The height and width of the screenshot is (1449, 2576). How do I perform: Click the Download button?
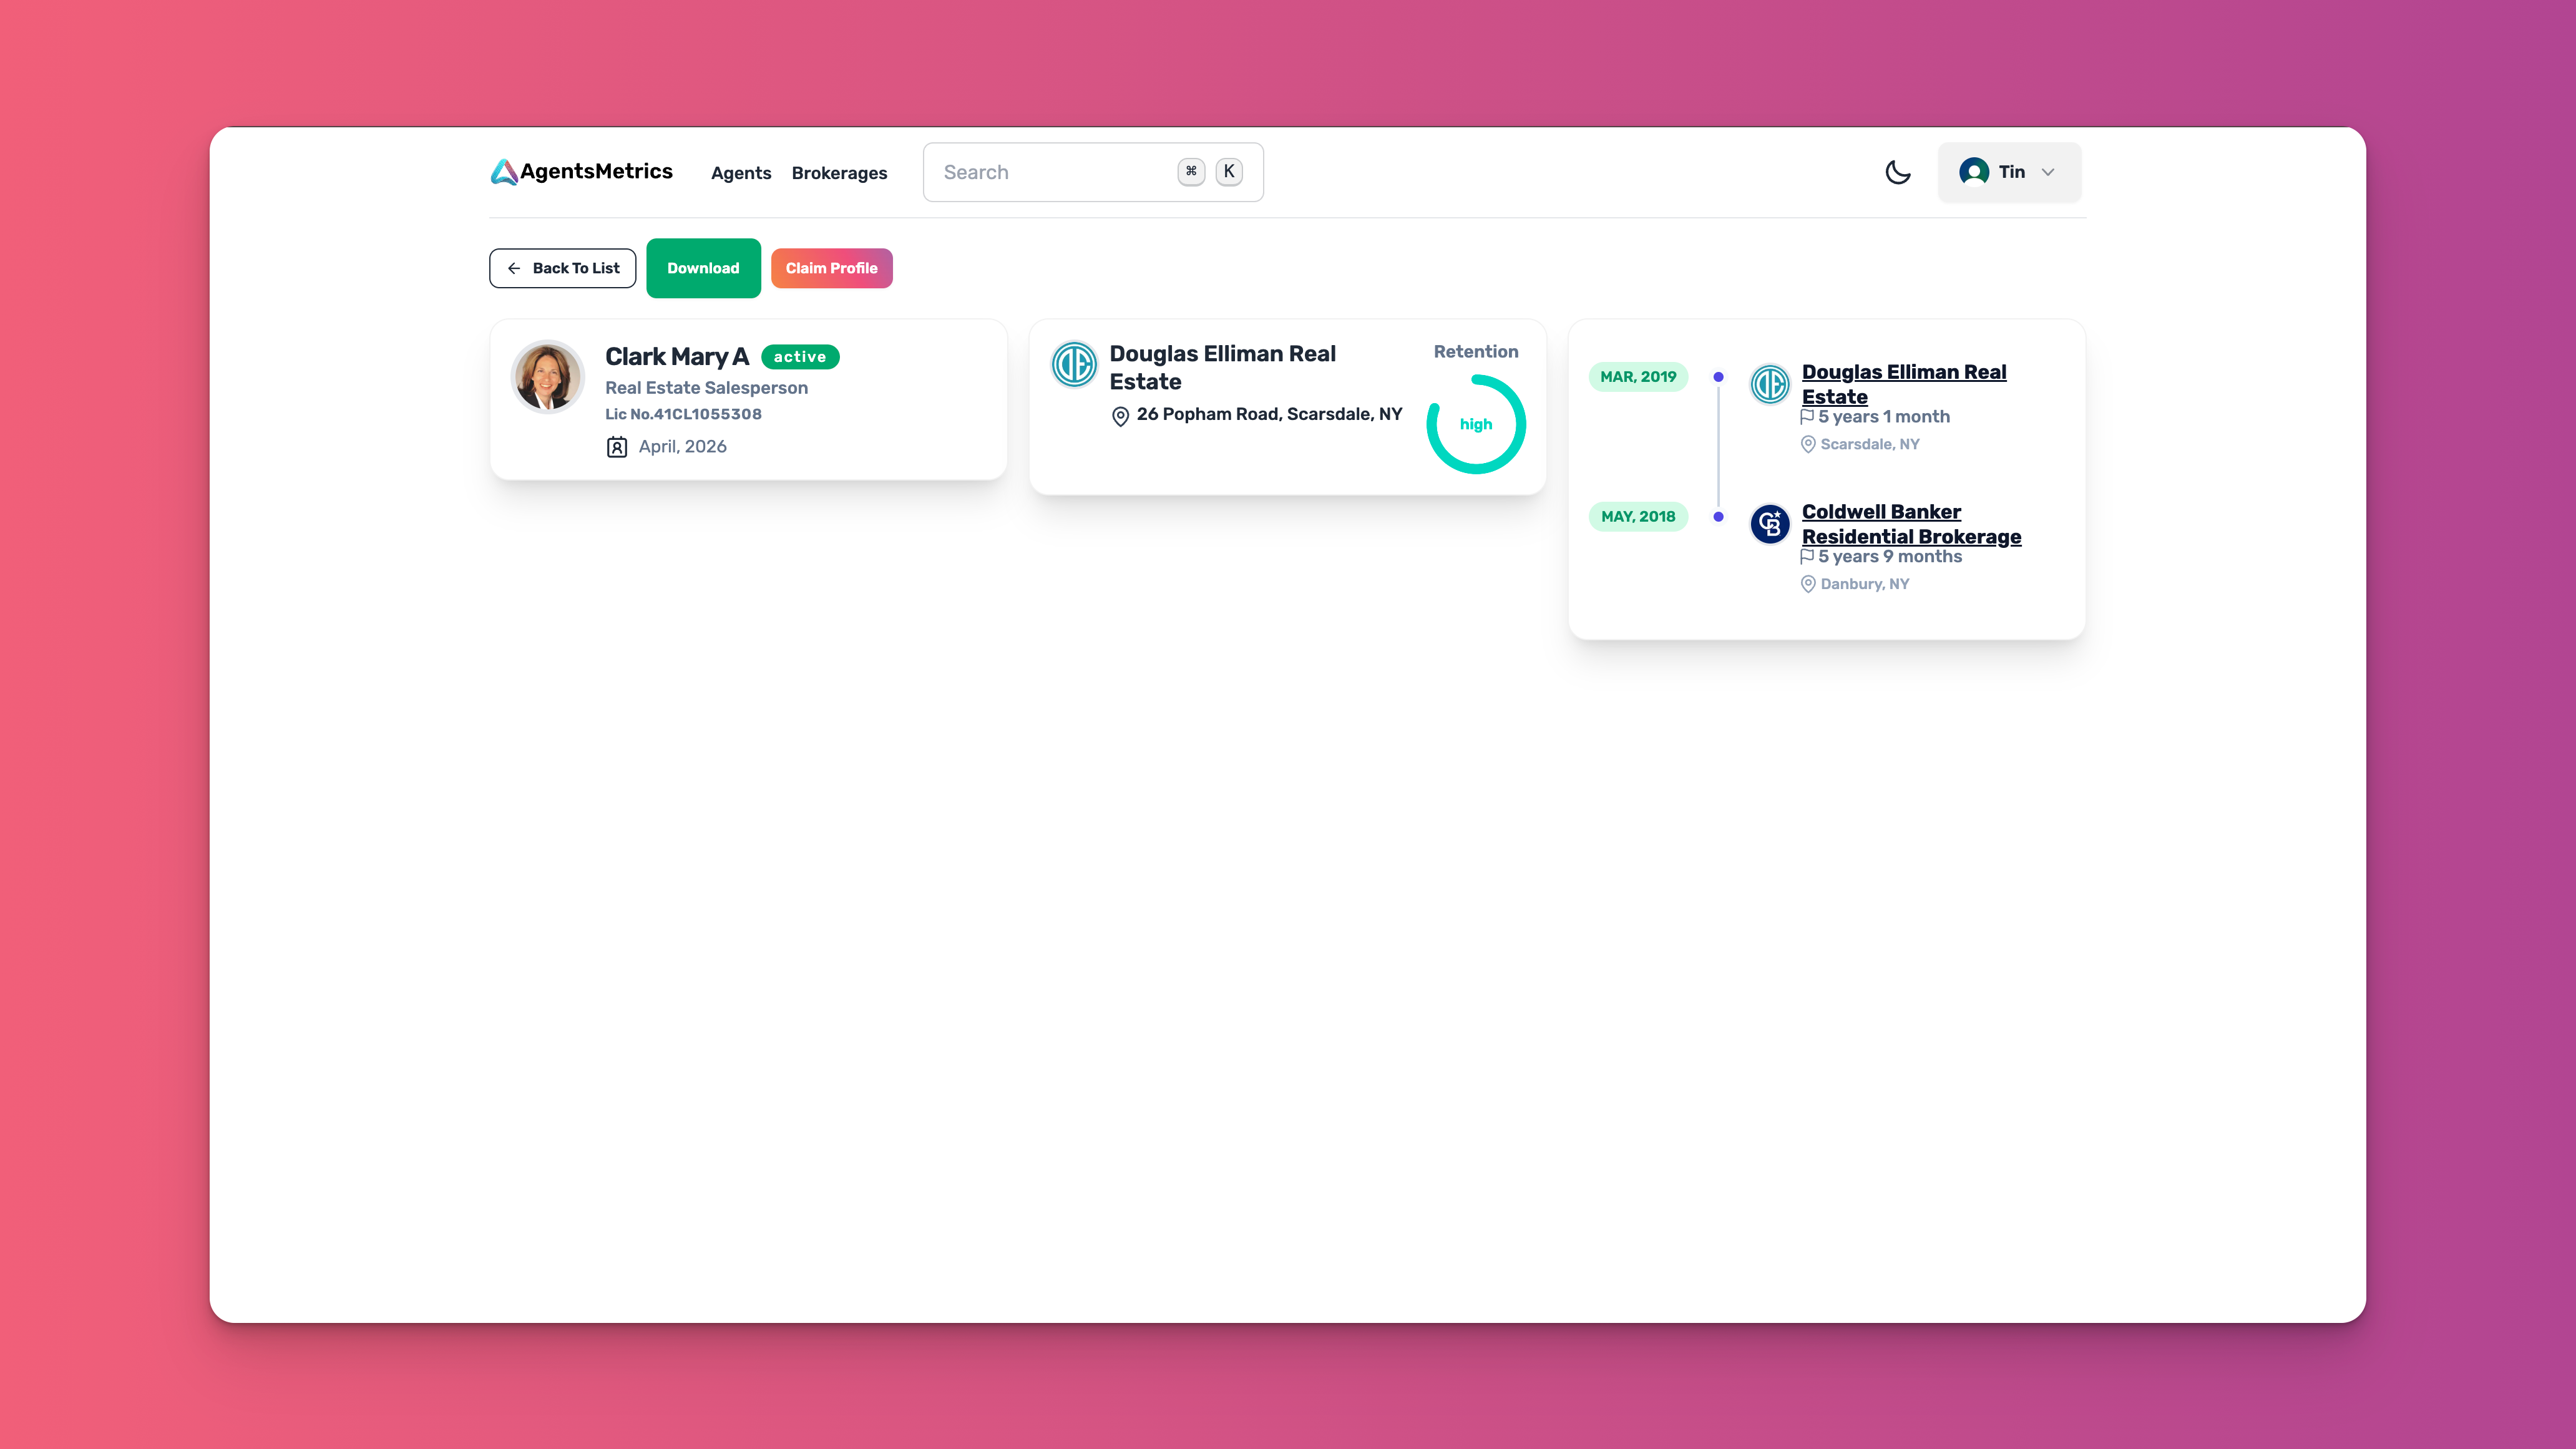point(703,268)
